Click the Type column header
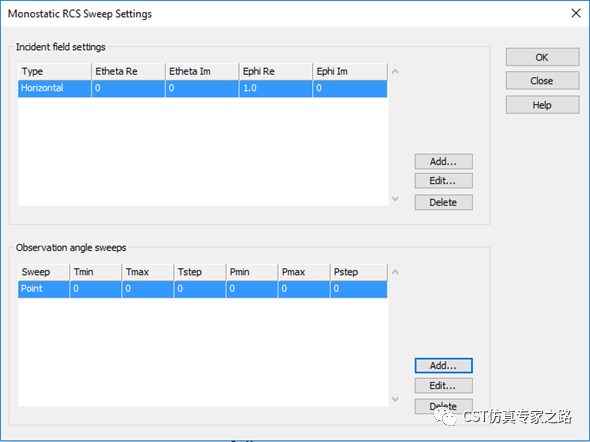The width and height of the screenshot is (590, 442). (55, 71)
